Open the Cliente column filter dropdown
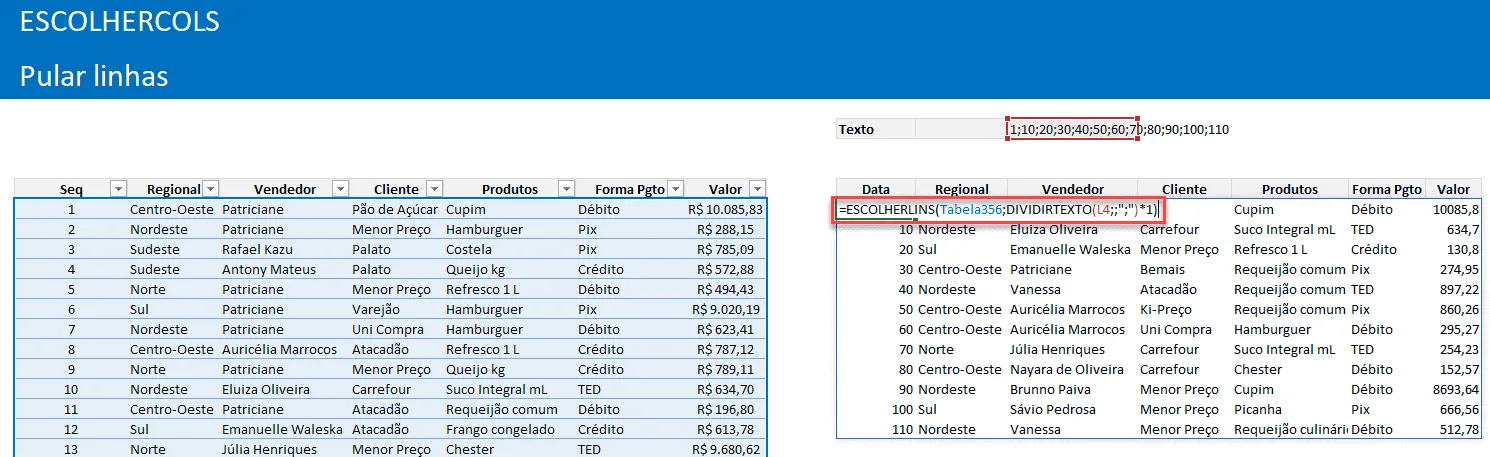 tap(434, 189)
